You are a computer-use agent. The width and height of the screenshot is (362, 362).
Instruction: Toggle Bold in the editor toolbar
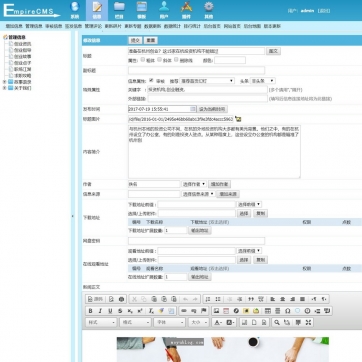[90, 311]
